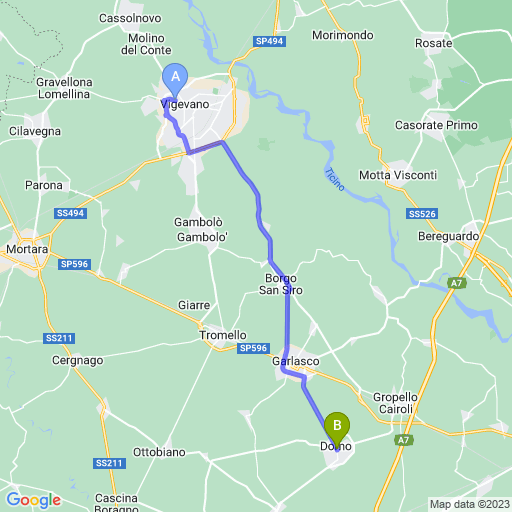The width and height of the screenshot is (512, 512).
Task: Select the SP596 shield near Tromello
Action: tap(253, 348)
